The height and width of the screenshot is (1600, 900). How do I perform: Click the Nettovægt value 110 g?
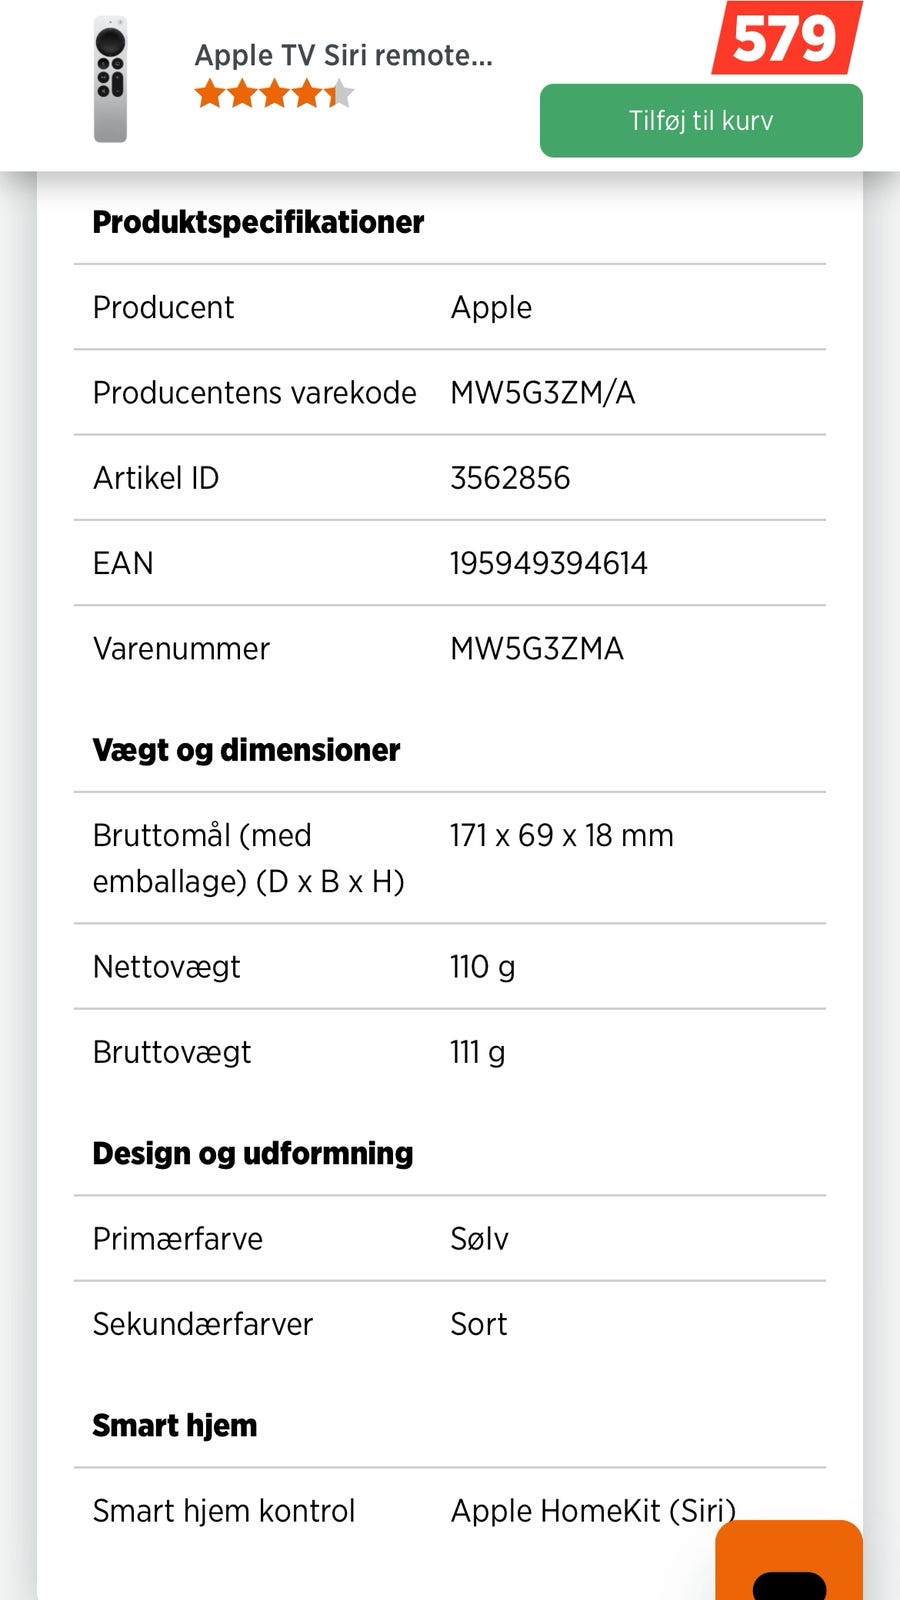click(x=482, y=967)
